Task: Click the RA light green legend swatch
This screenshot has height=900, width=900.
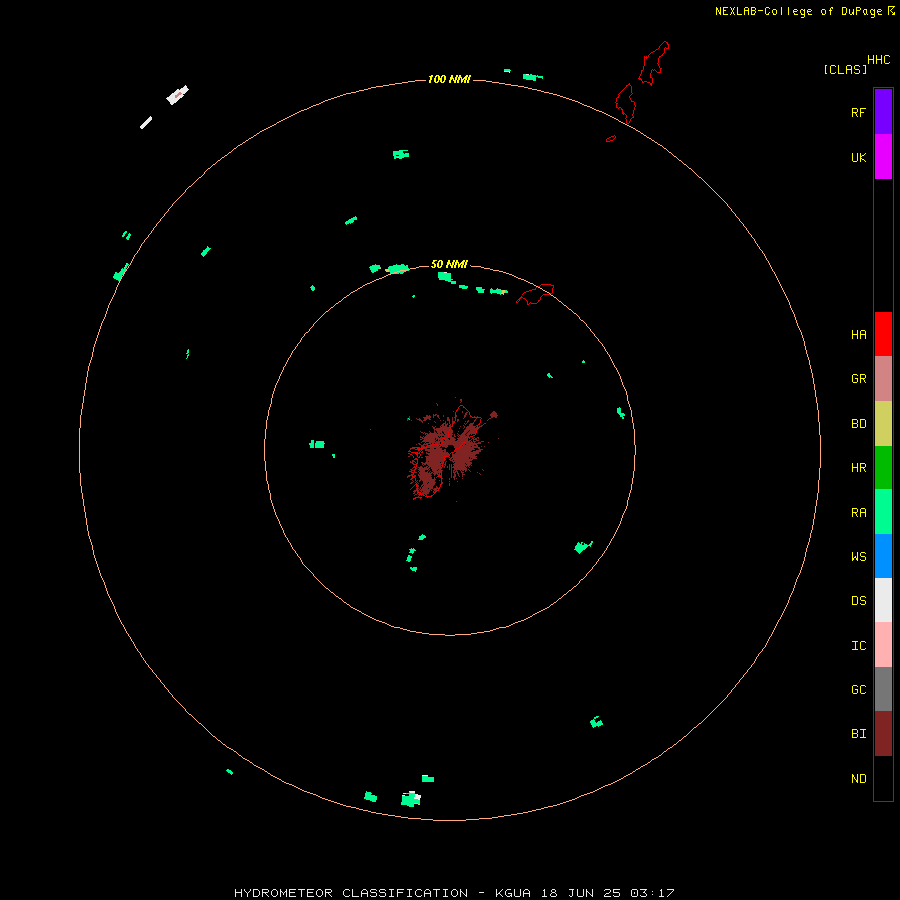Action: click(883, 512)
